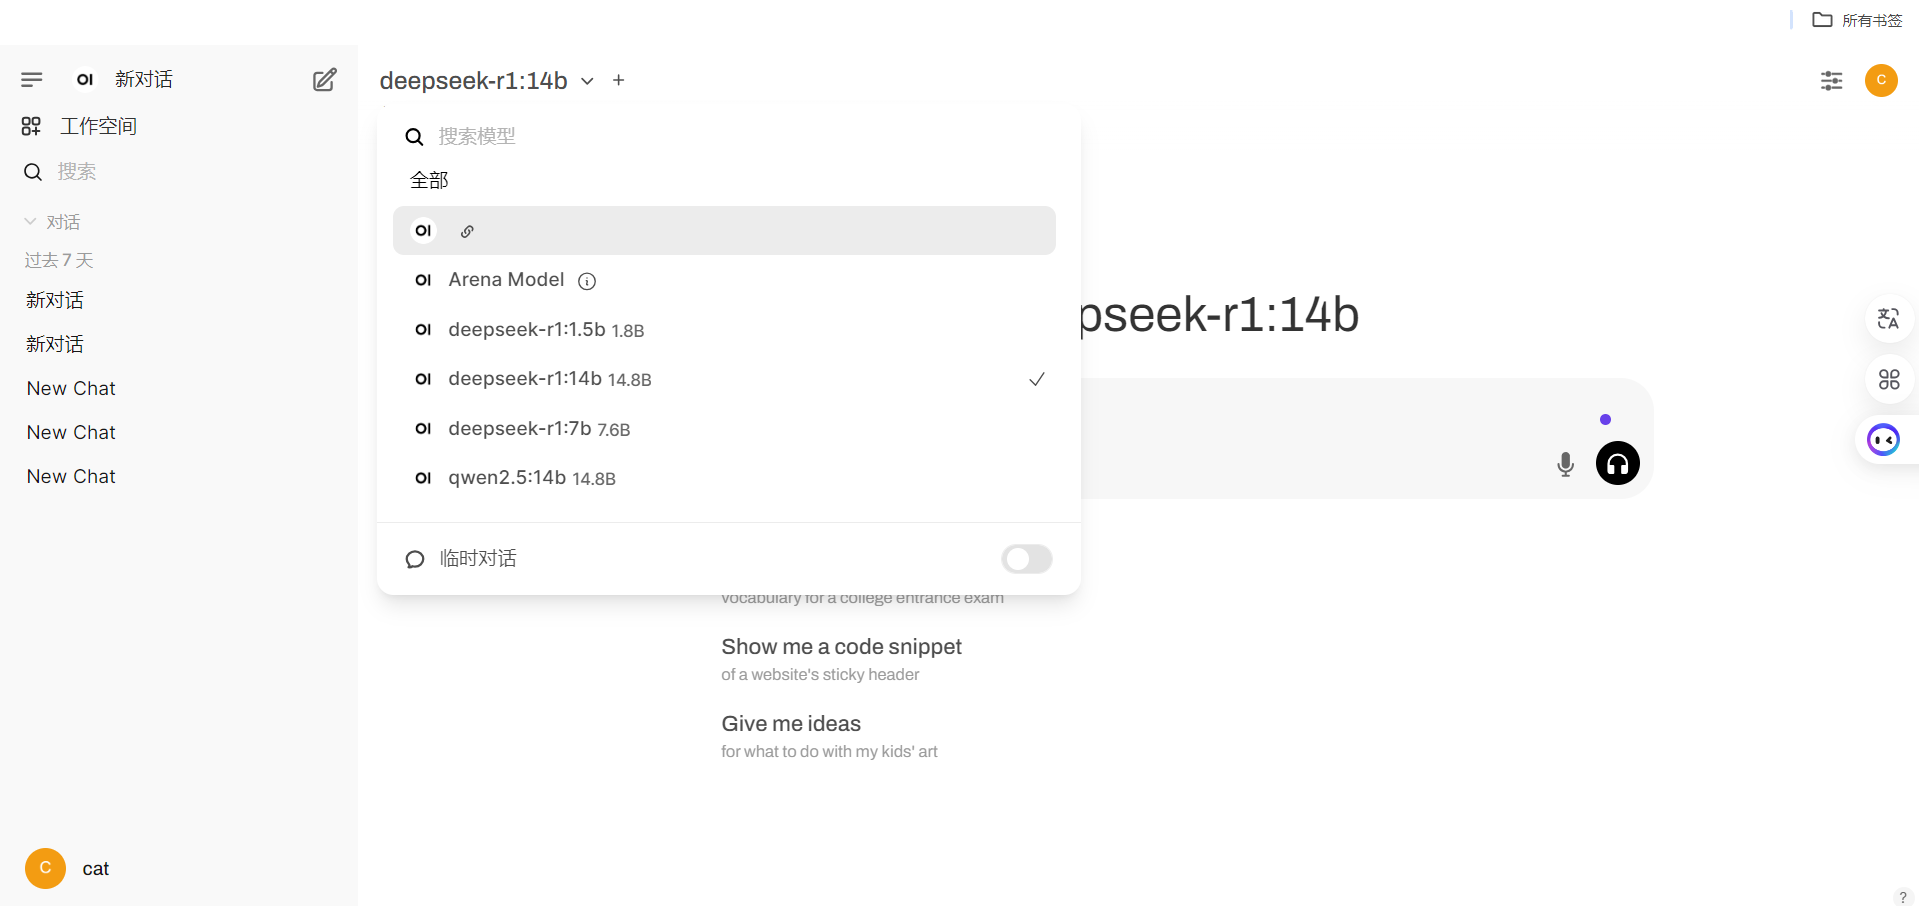Screen dimensions: 1919x906
Task: Open chat controls sliders icon
Action: tap(1832, 81)
